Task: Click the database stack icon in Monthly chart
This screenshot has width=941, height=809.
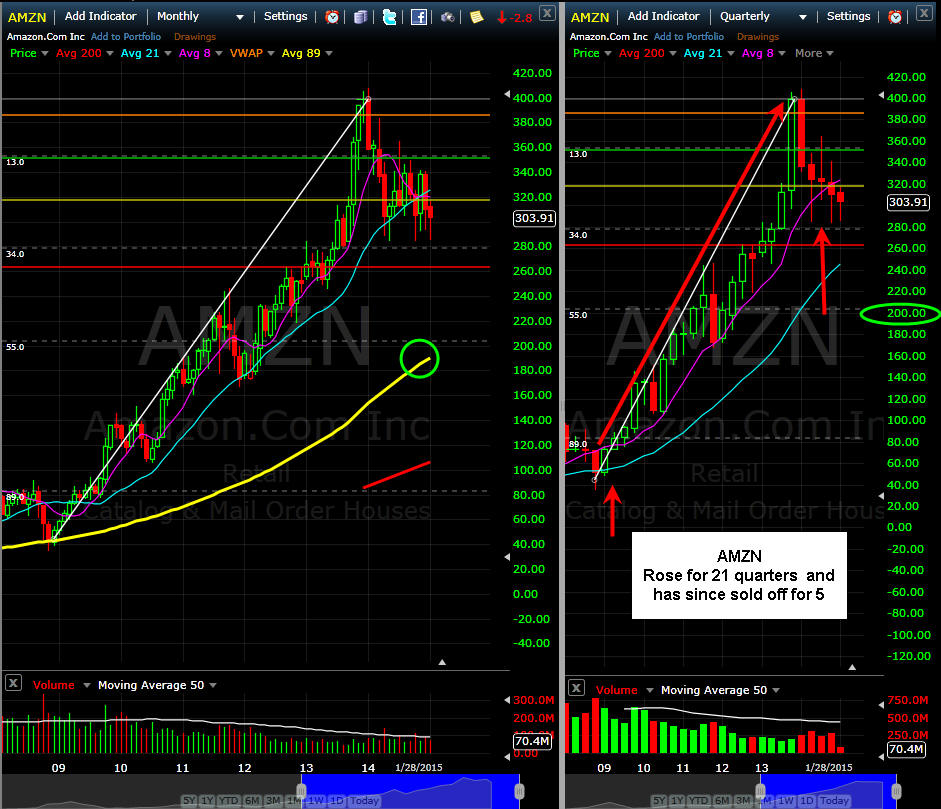Action: click(360, 17)
